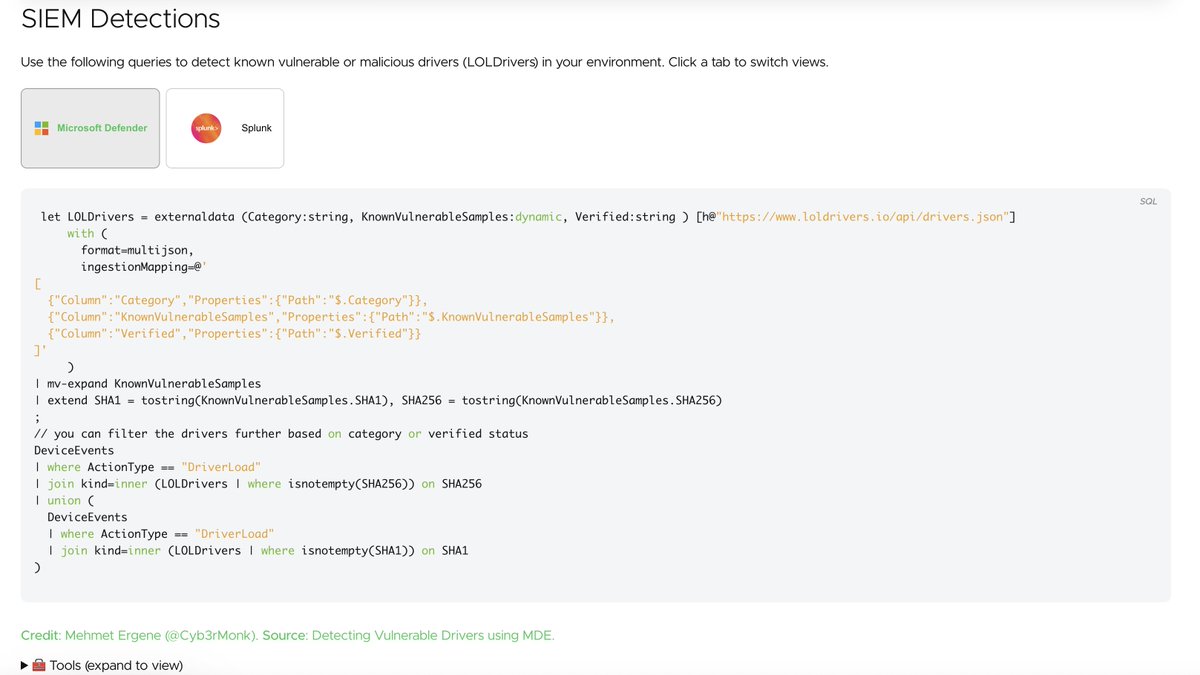Click the 'format=multijson,' line
The width and height of the screenshot is (1200, 675).
tap(137, 250)
